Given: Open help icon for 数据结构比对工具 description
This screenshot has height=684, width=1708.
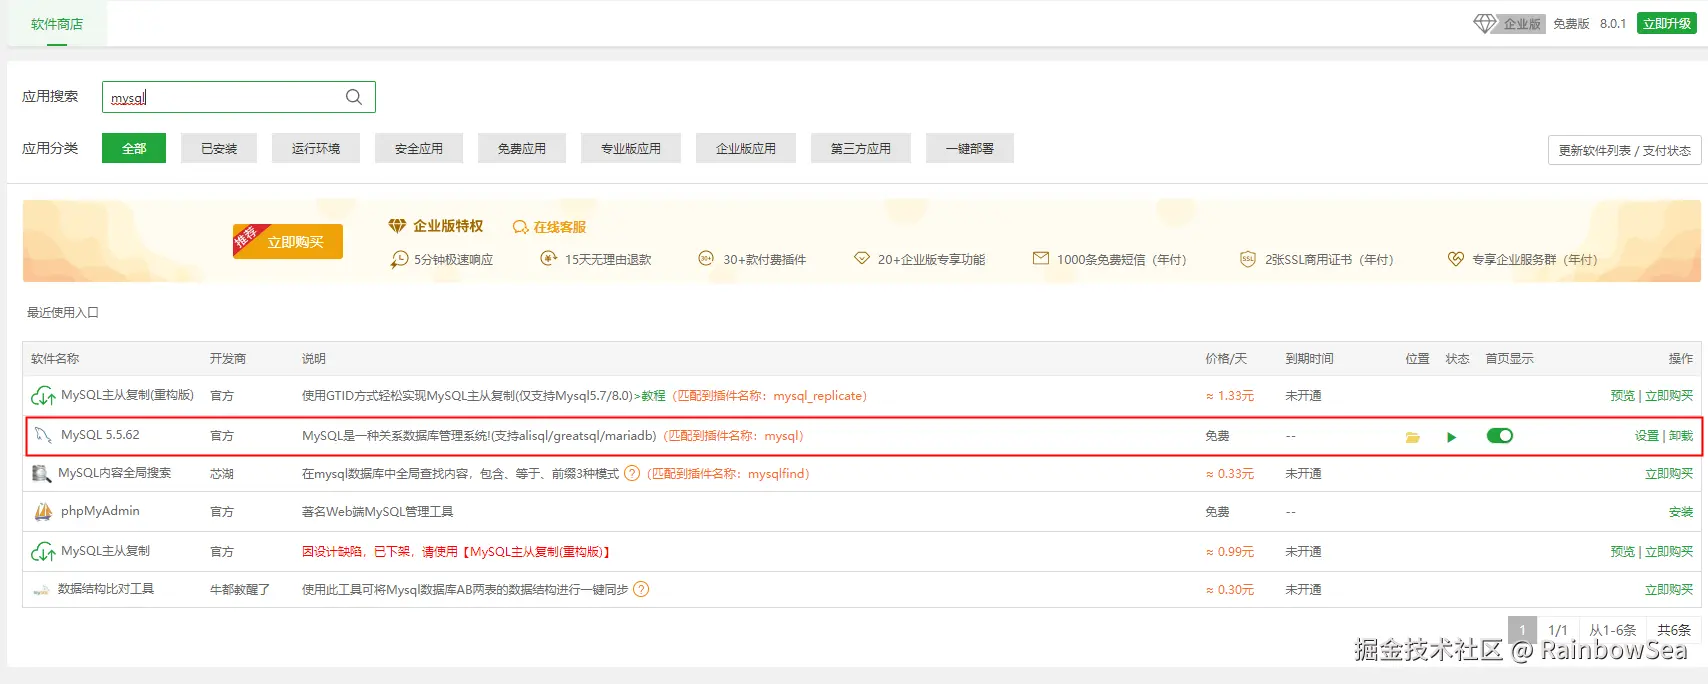Looking at the screenshot, I should (641, 590).
